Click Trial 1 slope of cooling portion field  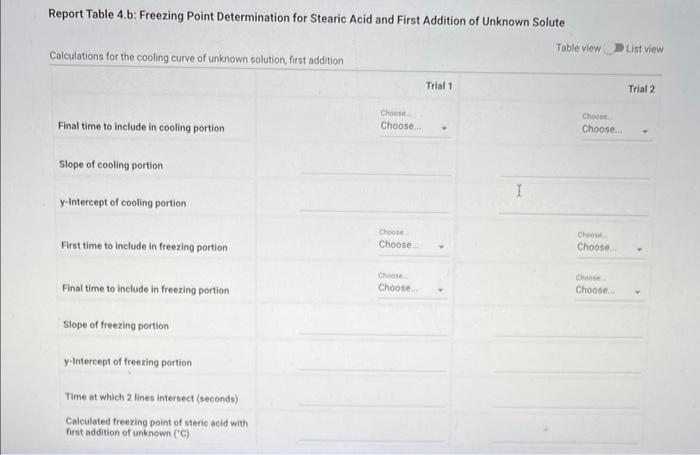(376, 165)
